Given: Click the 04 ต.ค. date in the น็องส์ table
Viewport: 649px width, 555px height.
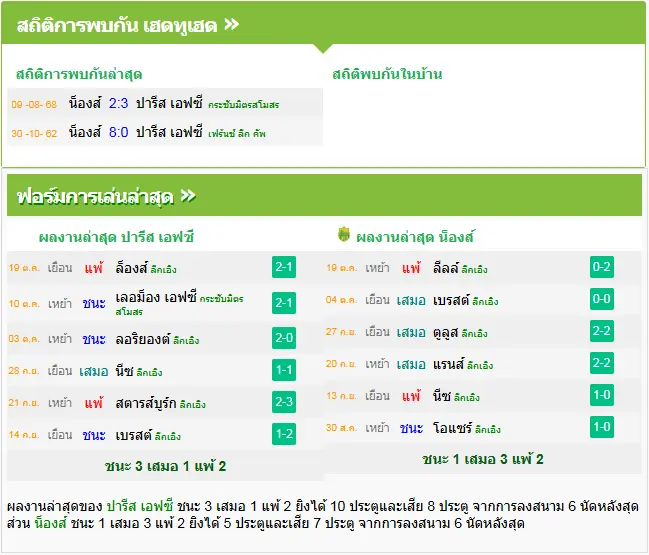Looking at the screenshot, I should (x=341, y=300).
